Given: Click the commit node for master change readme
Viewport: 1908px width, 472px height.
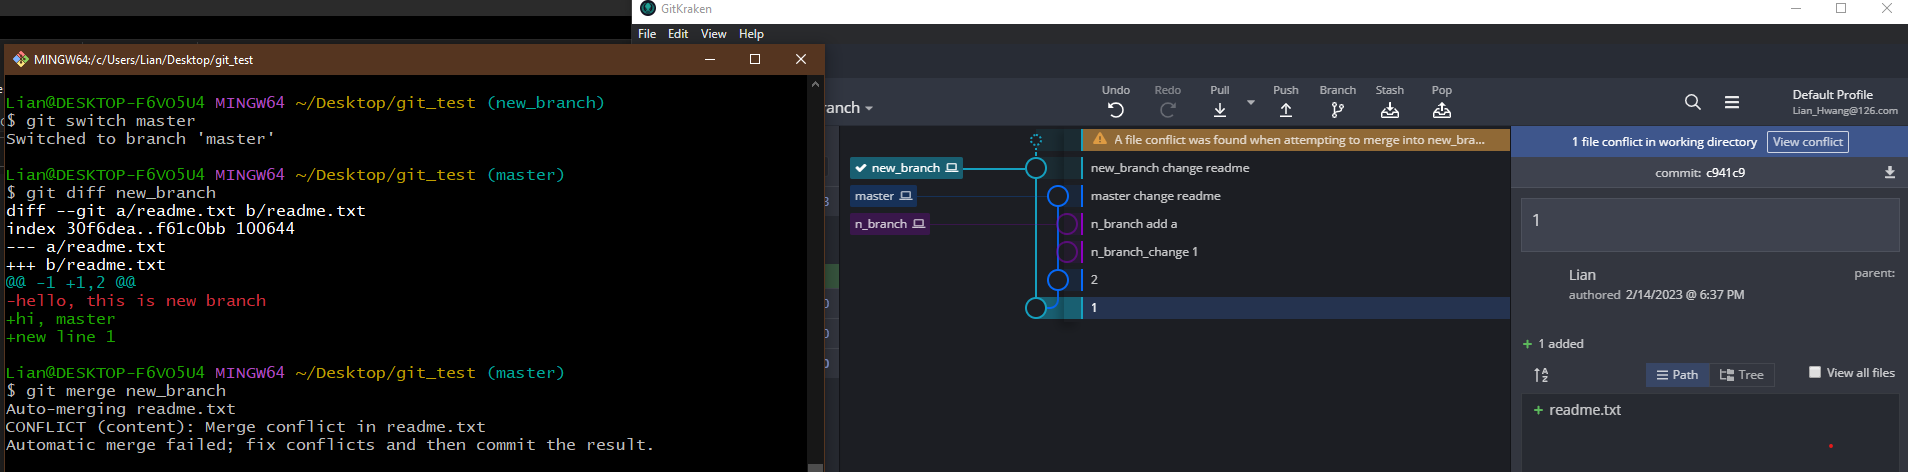Looking at the screenshot, I should (1058, 196).
